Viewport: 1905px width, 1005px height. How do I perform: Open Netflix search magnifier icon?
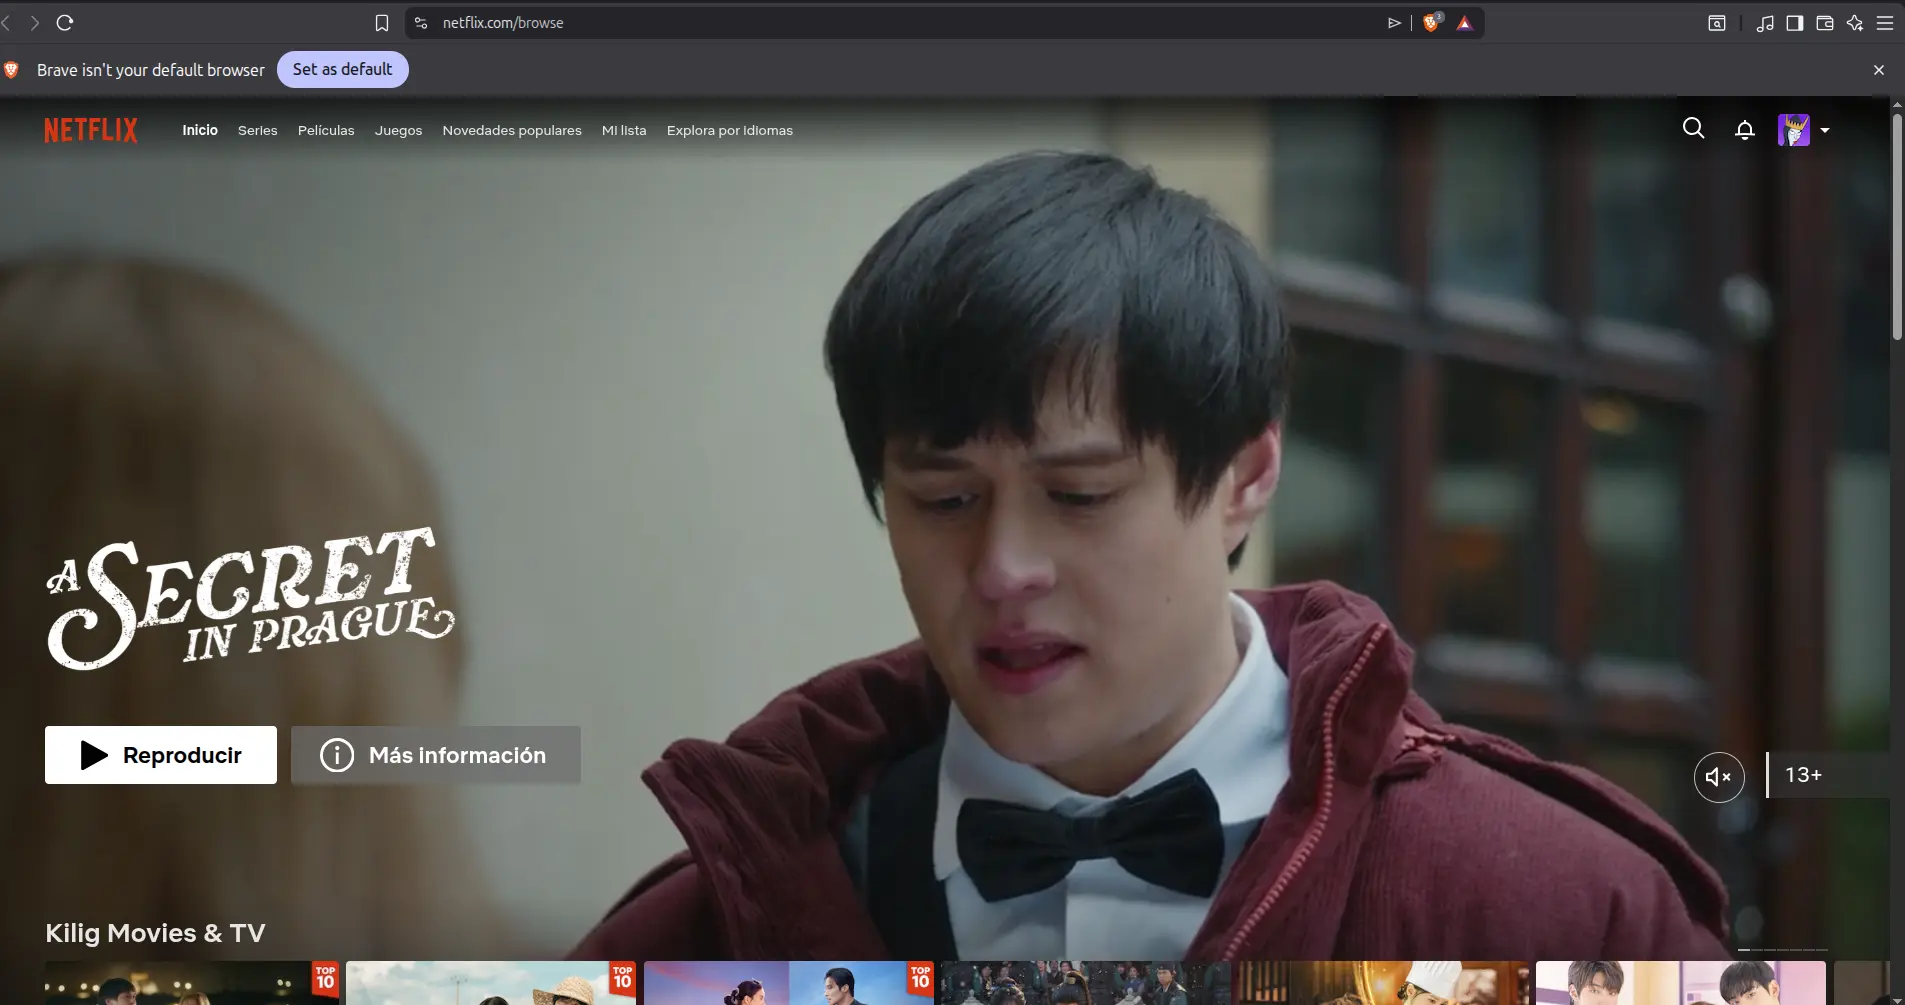(x=1693, y=128)
